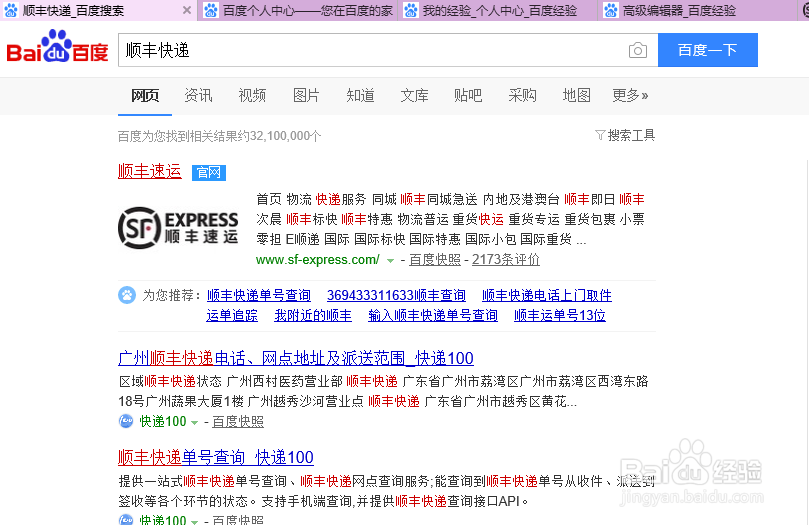Expand the dropdown arrow after www.sf-express.com/

pyautogui.click(x=391, y=260)
